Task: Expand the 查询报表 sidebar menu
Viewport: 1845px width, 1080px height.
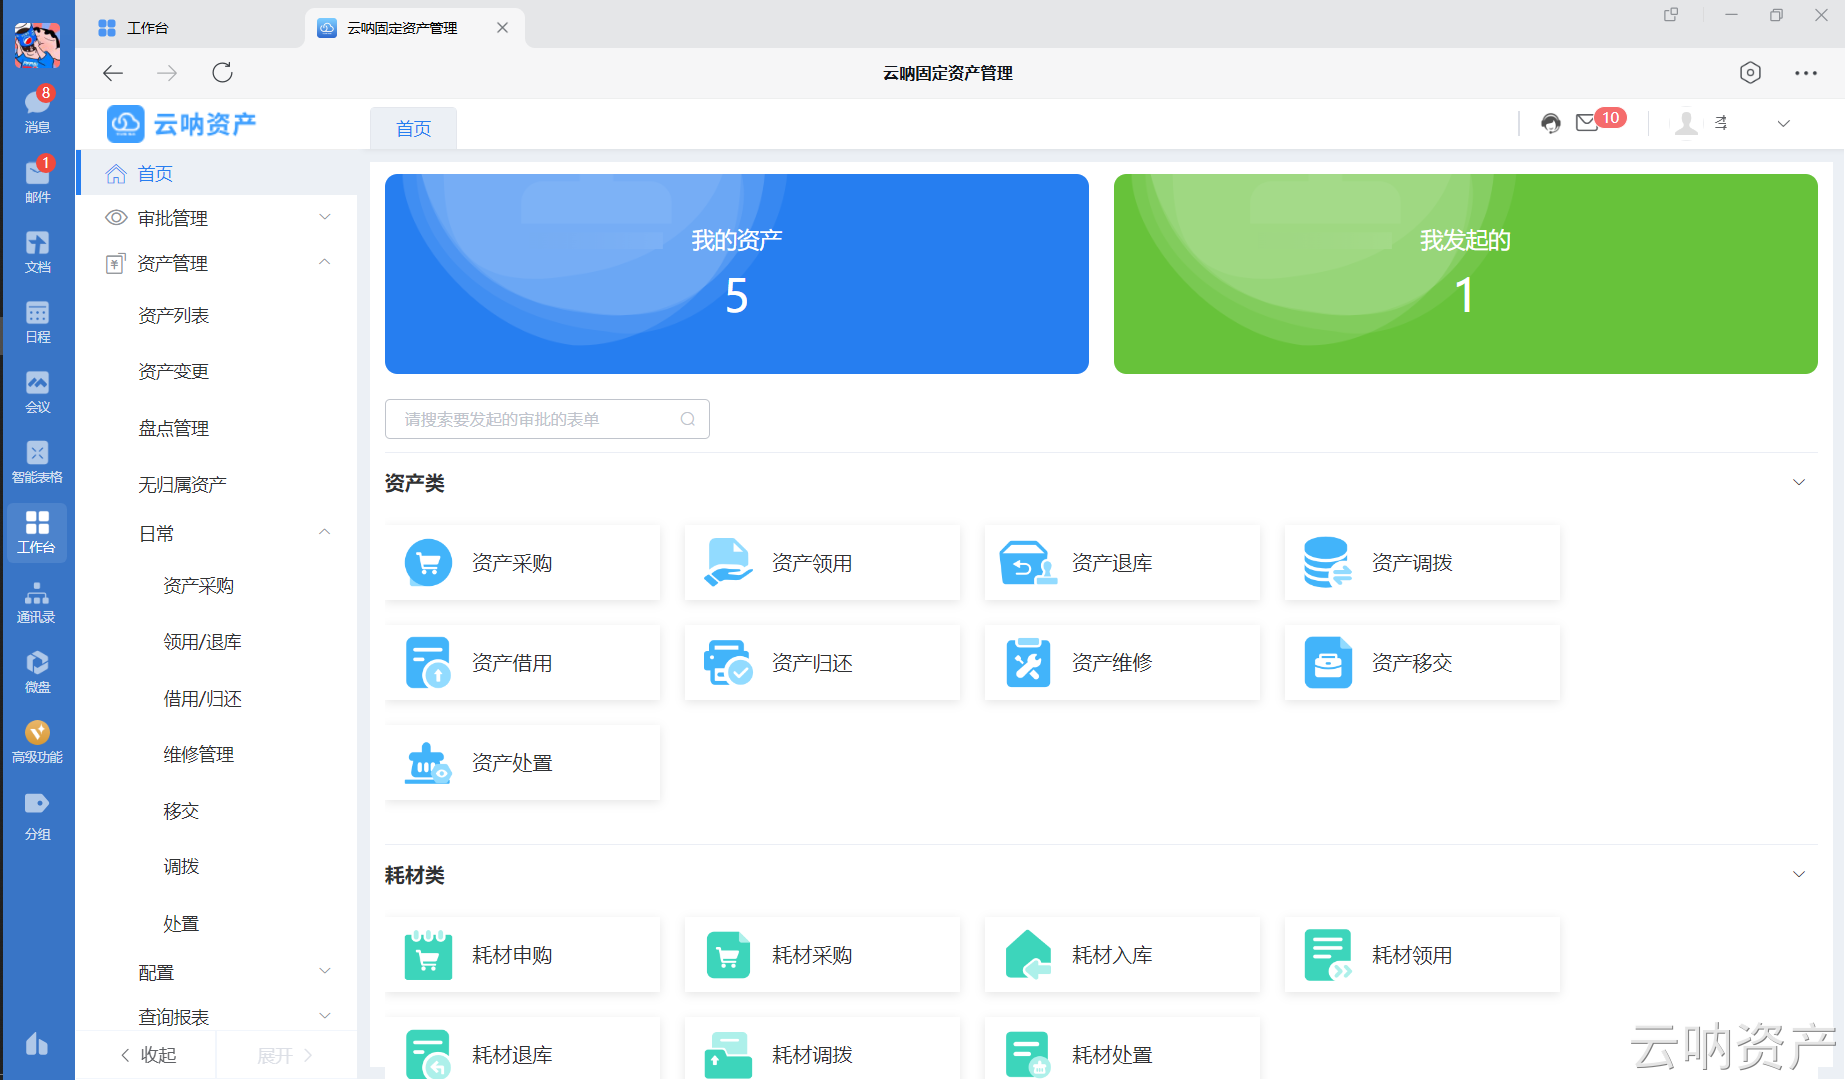Action: coord(324,1016)
